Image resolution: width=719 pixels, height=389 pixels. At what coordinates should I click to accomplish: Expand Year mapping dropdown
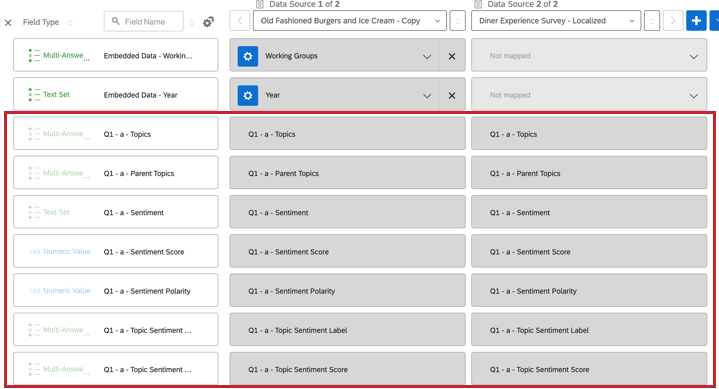(427, 96)
